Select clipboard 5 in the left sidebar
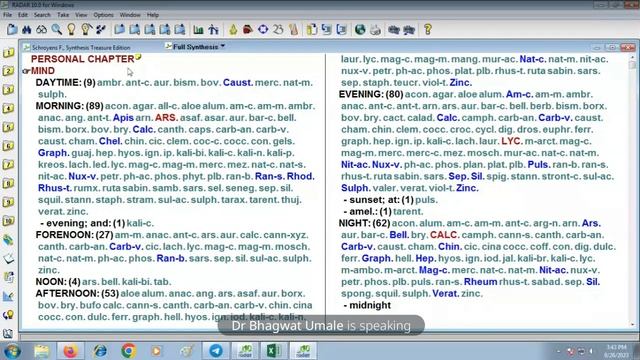Screen dimensions: 640x360 (8, 127)
